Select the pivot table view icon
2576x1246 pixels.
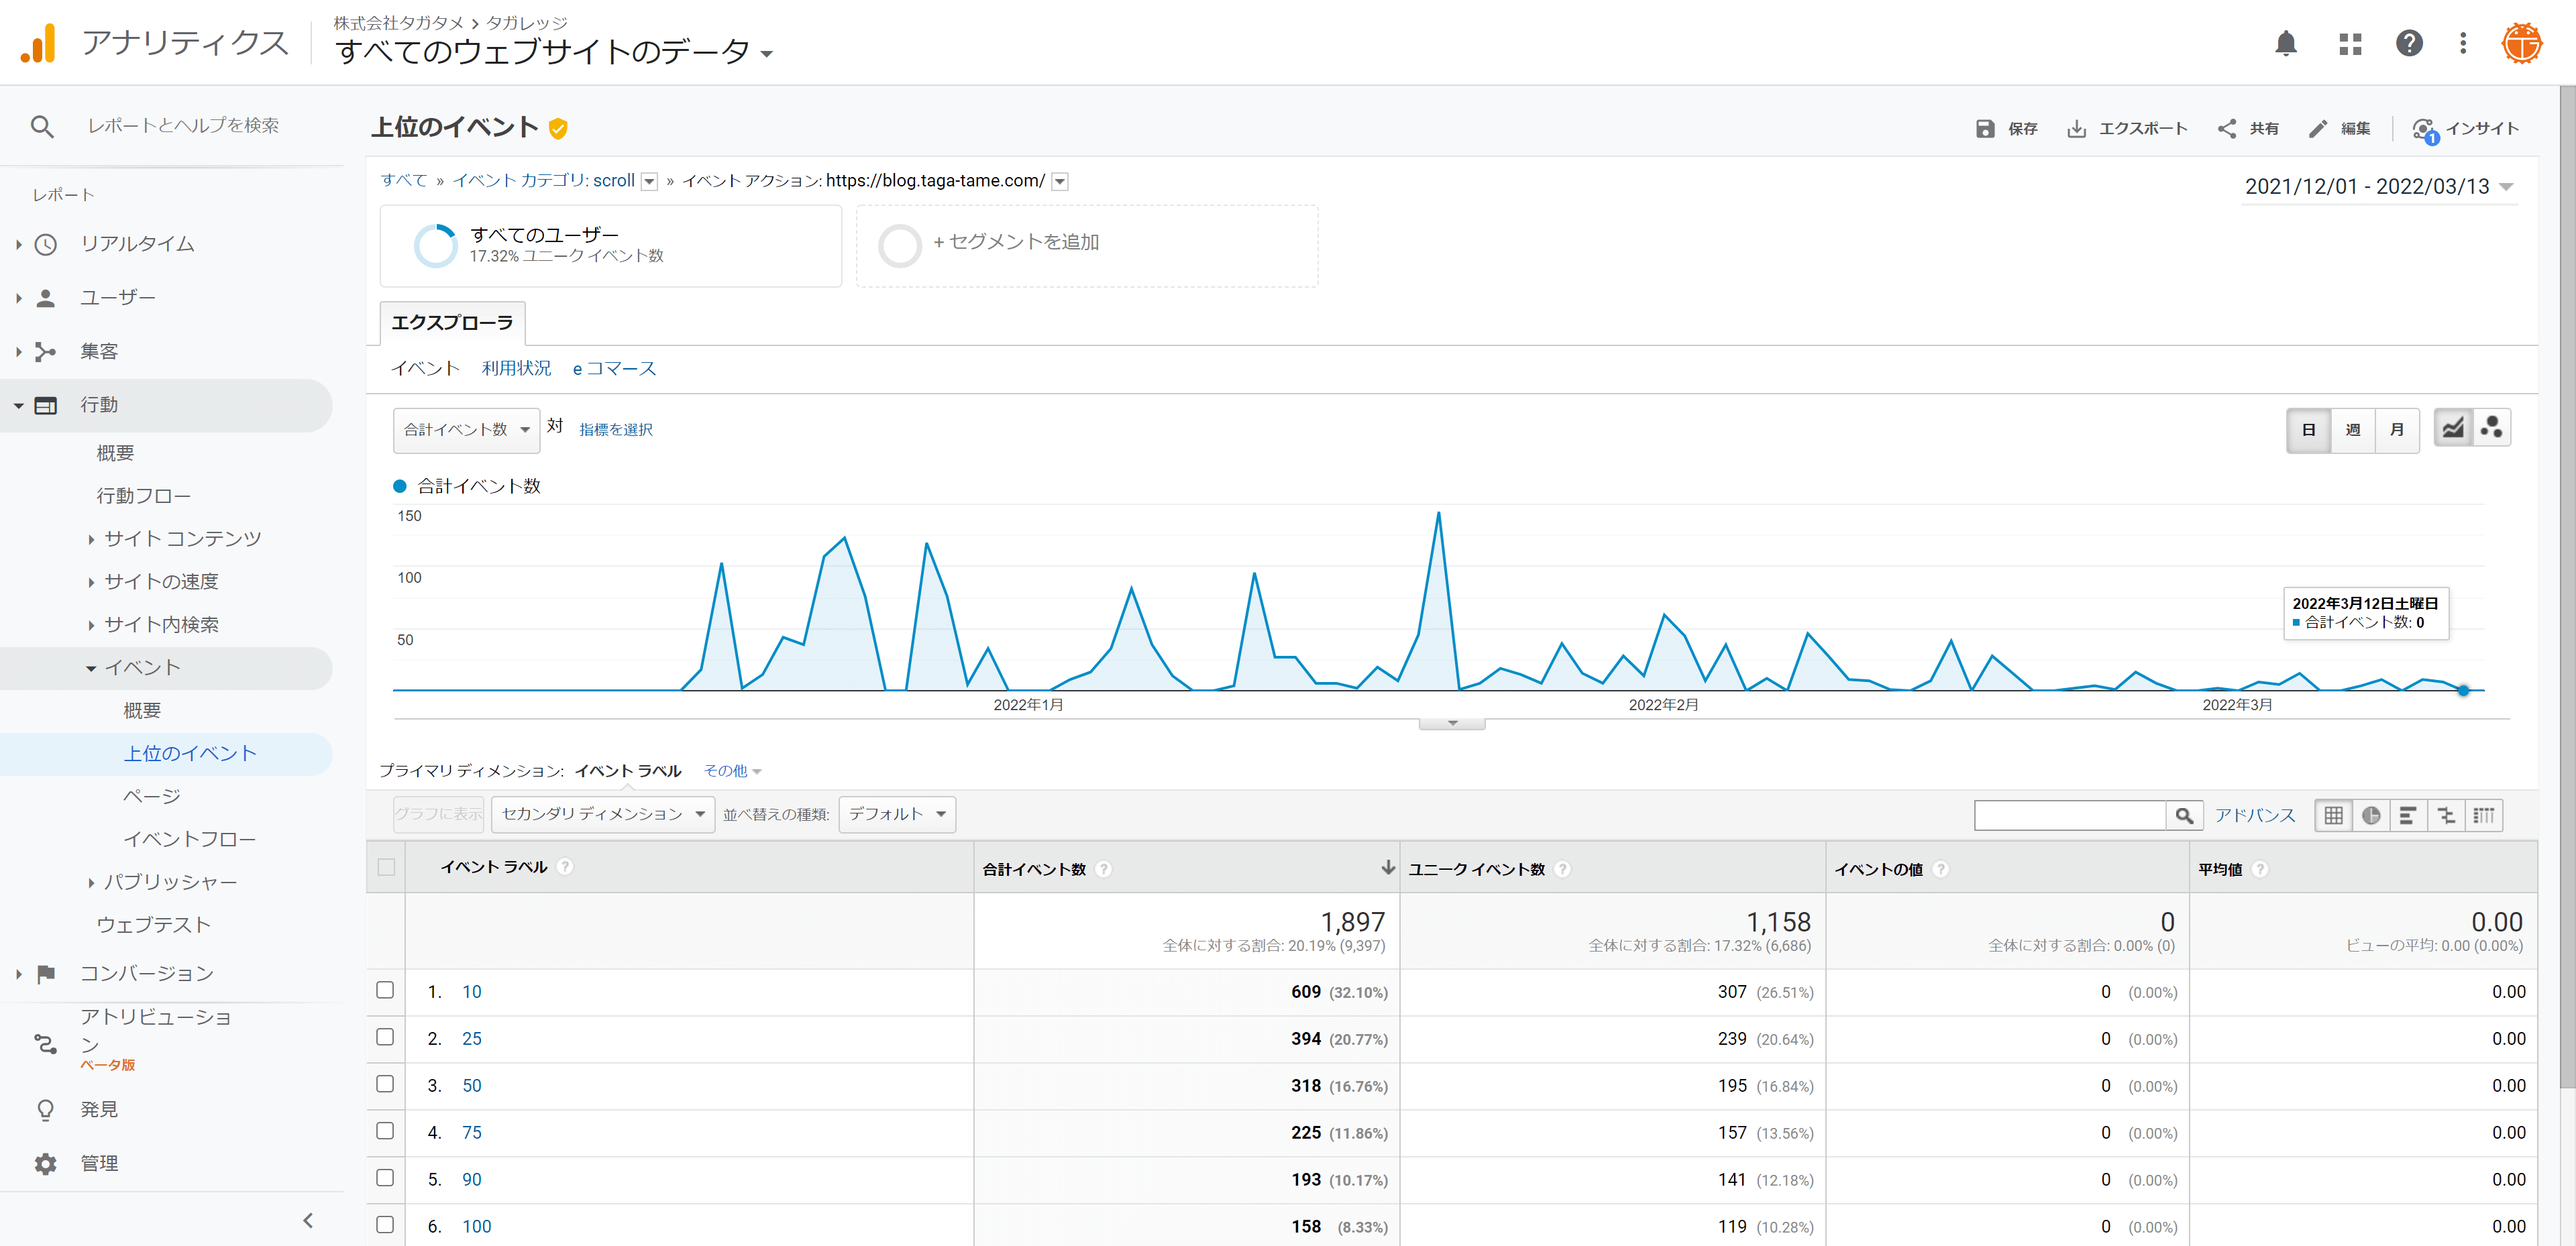click(x=2484, y=815)
